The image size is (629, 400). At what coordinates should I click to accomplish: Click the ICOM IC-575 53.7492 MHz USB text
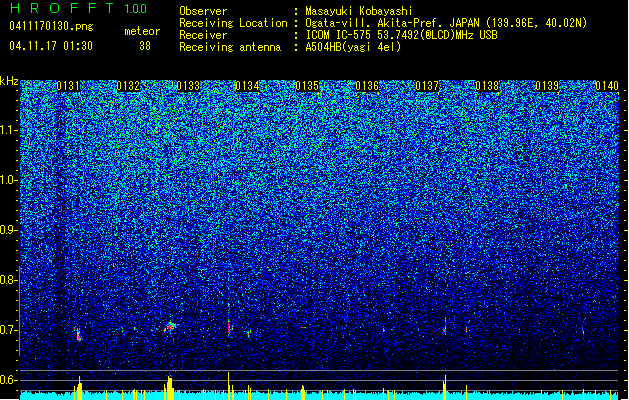(401, 35)
